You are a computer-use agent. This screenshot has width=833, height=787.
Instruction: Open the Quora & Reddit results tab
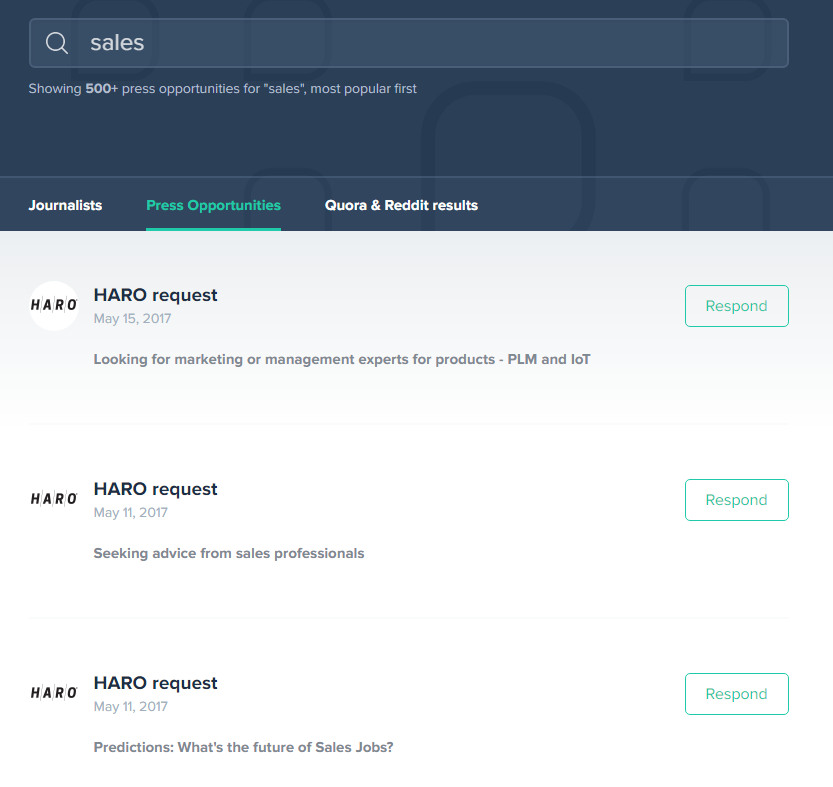401,206
